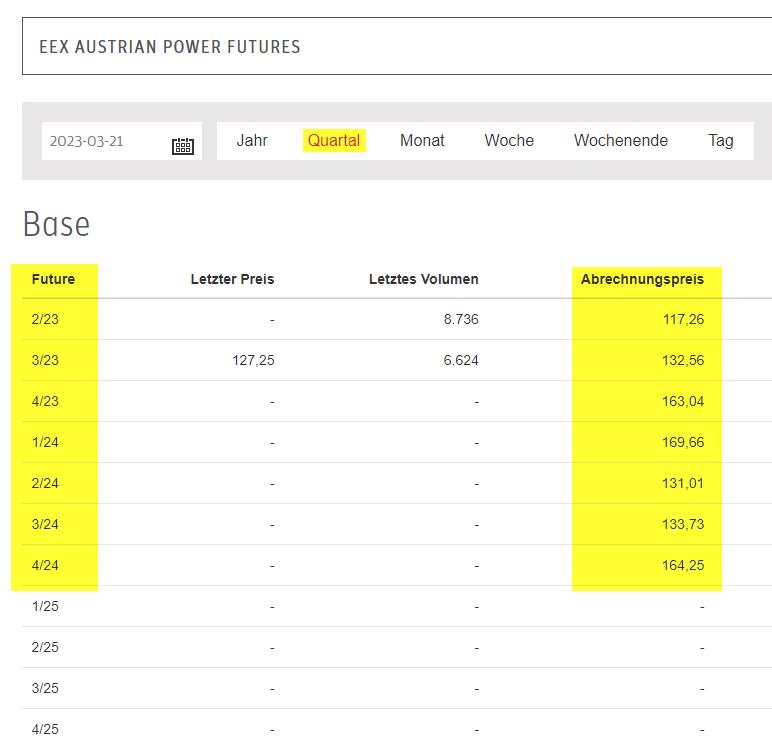772x756 pixels.
Task: Click the Future column header
Action: tap(53, 279)
